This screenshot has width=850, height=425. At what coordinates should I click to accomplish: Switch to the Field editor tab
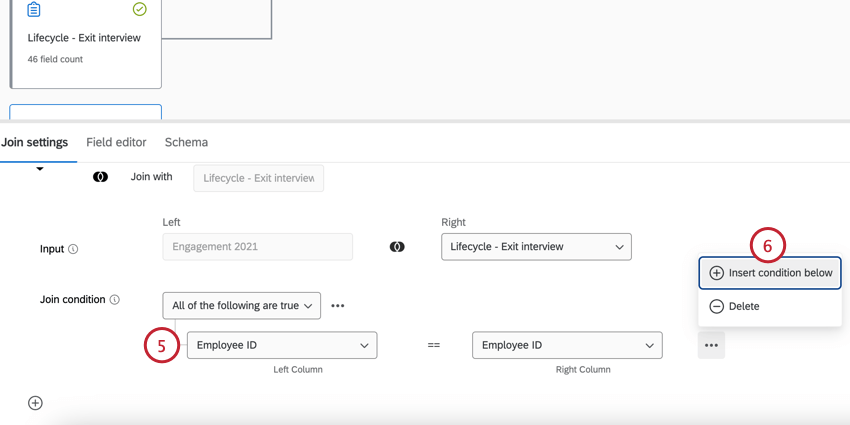click(116, 142)
